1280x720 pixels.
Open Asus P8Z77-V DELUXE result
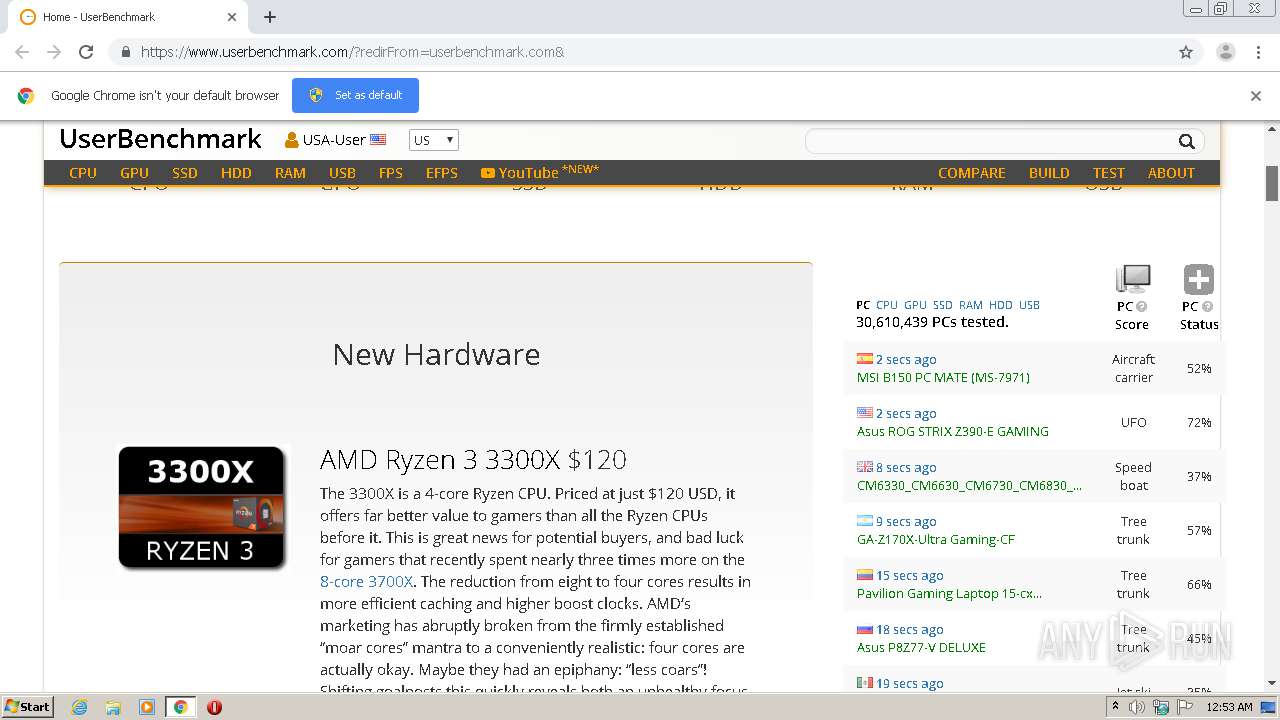tap(921, 647)
